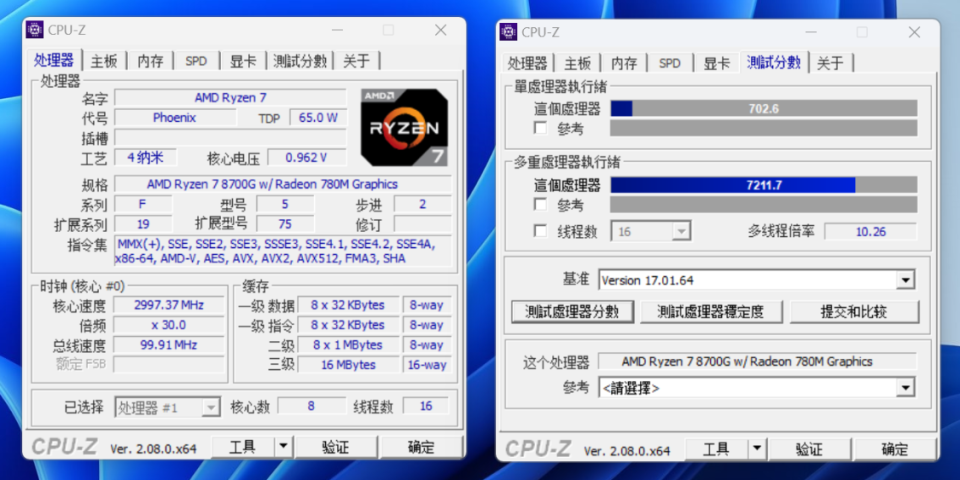Click the CPU-Z footer logo in the left window
This screenshot has height=480, width=960.
pyautogui.click(x=65, y=448)
